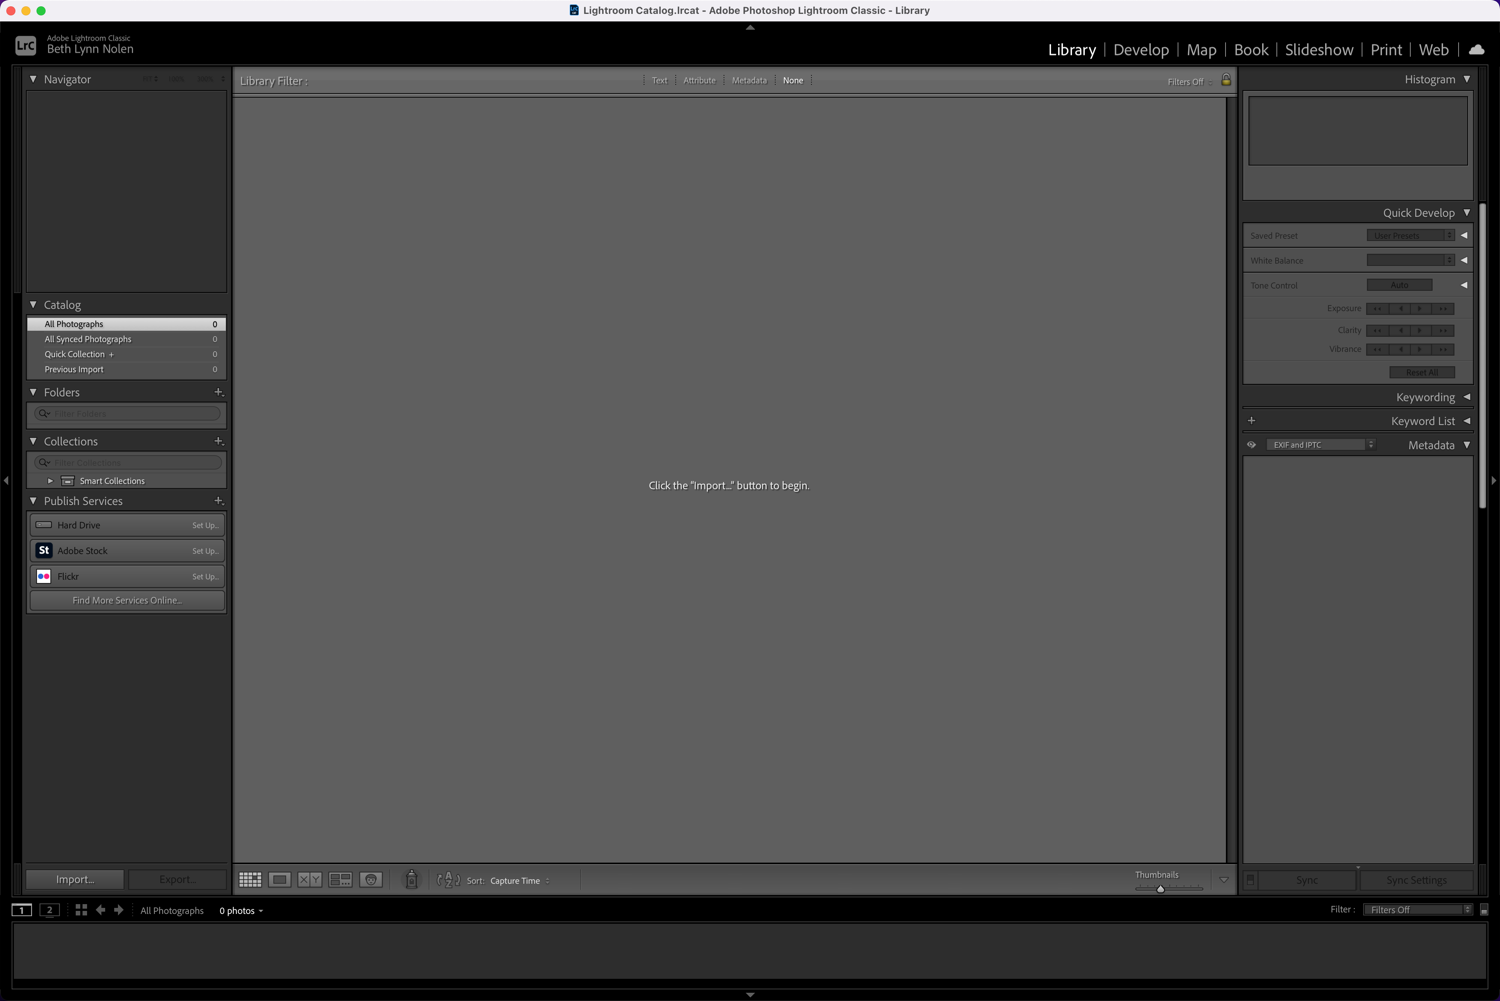Click the Library Filter lock icon
This screenshot has width=1500, height=1001.
[1226, 80]
